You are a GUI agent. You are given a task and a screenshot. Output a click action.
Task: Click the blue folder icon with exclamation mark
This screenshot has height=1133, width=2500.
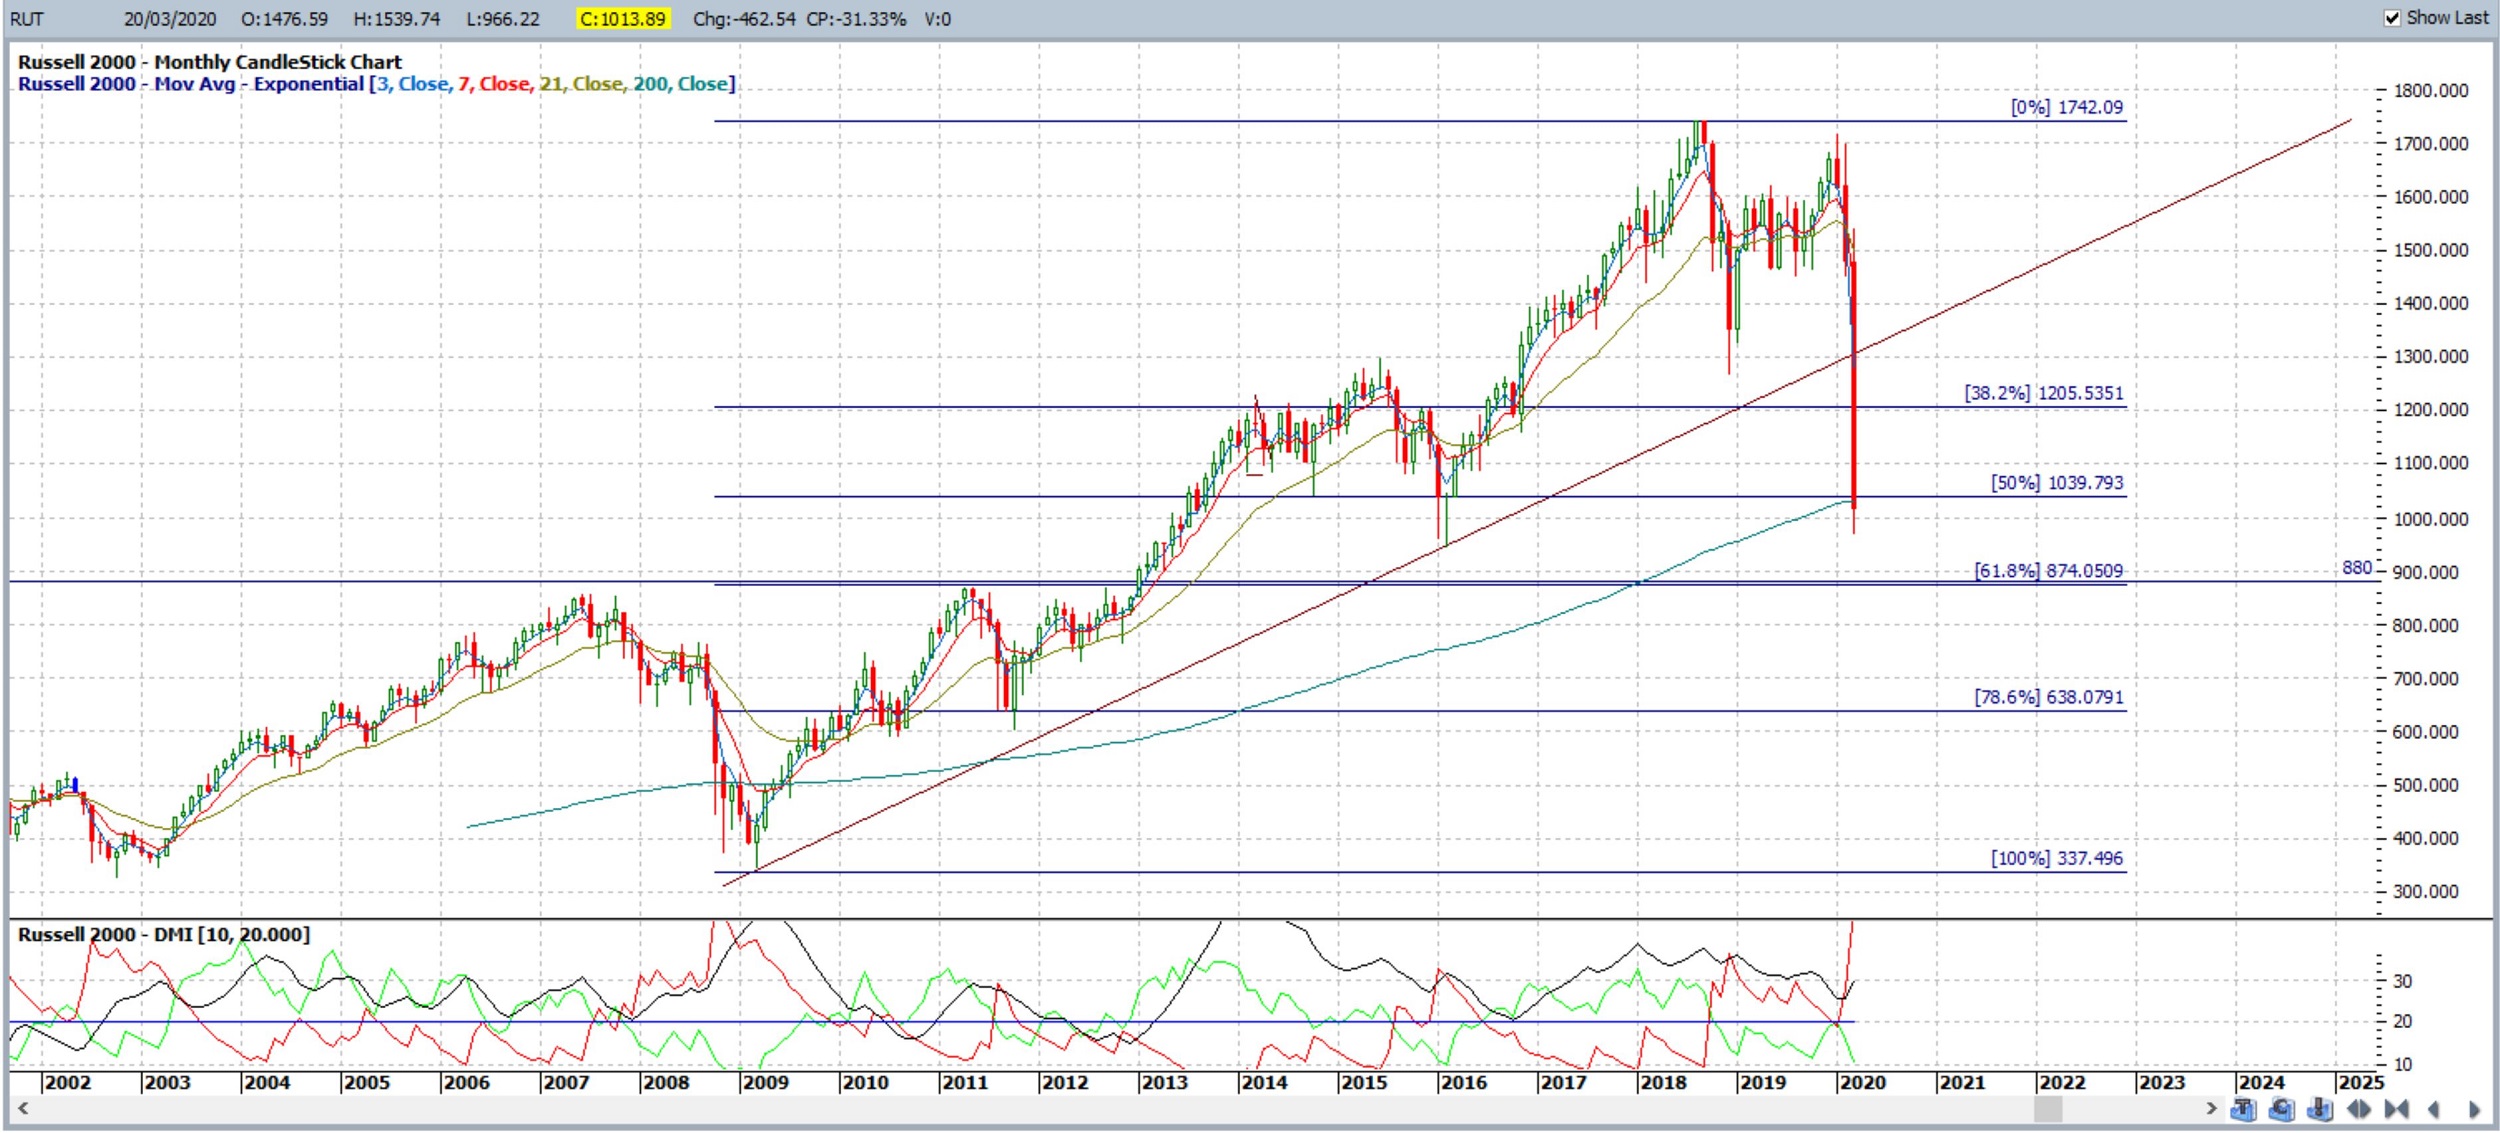pos(2320,1109)
